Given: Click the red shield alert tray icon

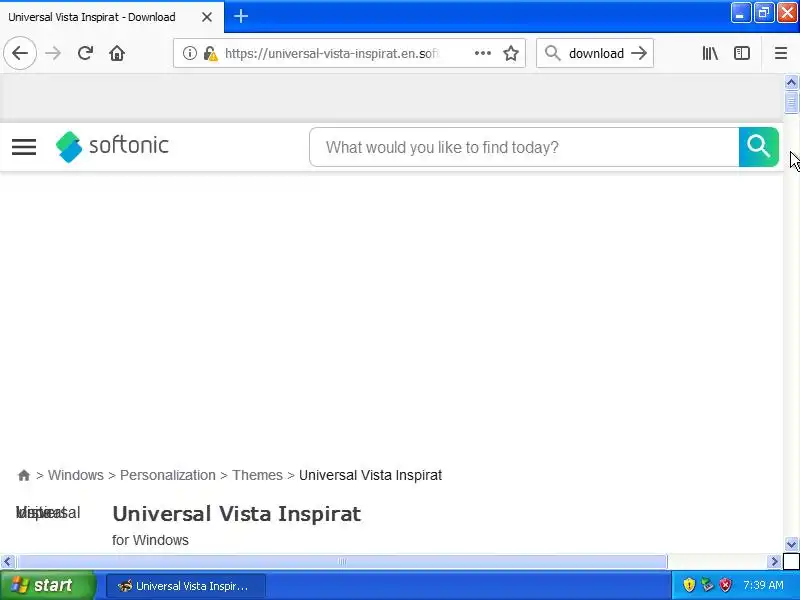Looking at the screenshot, I should [725, 585].
